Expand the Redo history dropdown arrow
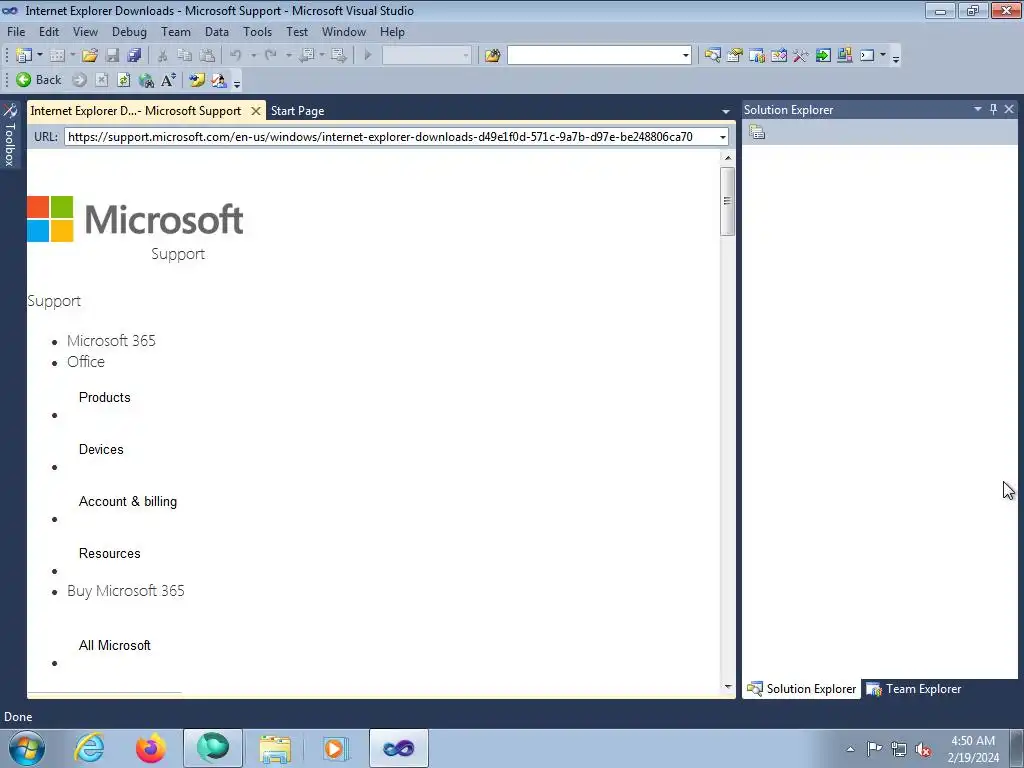The image size is (1024, 768). point(289,56)
